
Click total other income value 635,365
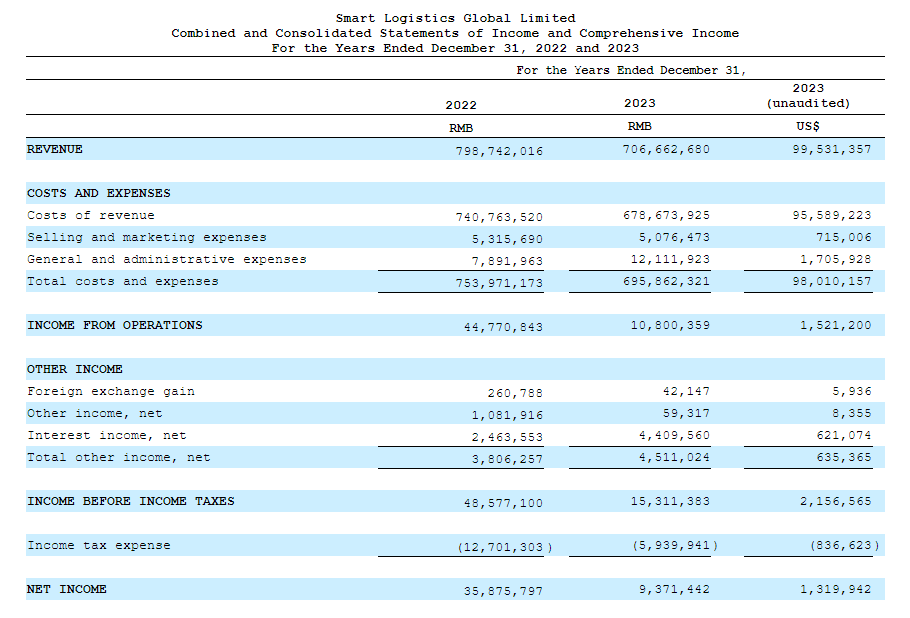[x=844, y=458]
